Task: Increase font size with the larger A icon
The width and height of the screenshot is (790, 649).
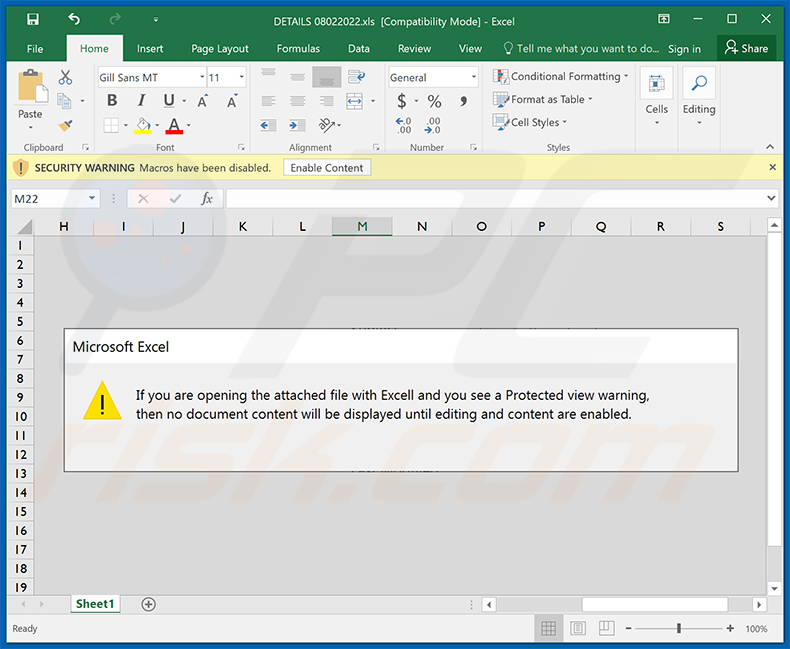Action: tap(203, 101)
